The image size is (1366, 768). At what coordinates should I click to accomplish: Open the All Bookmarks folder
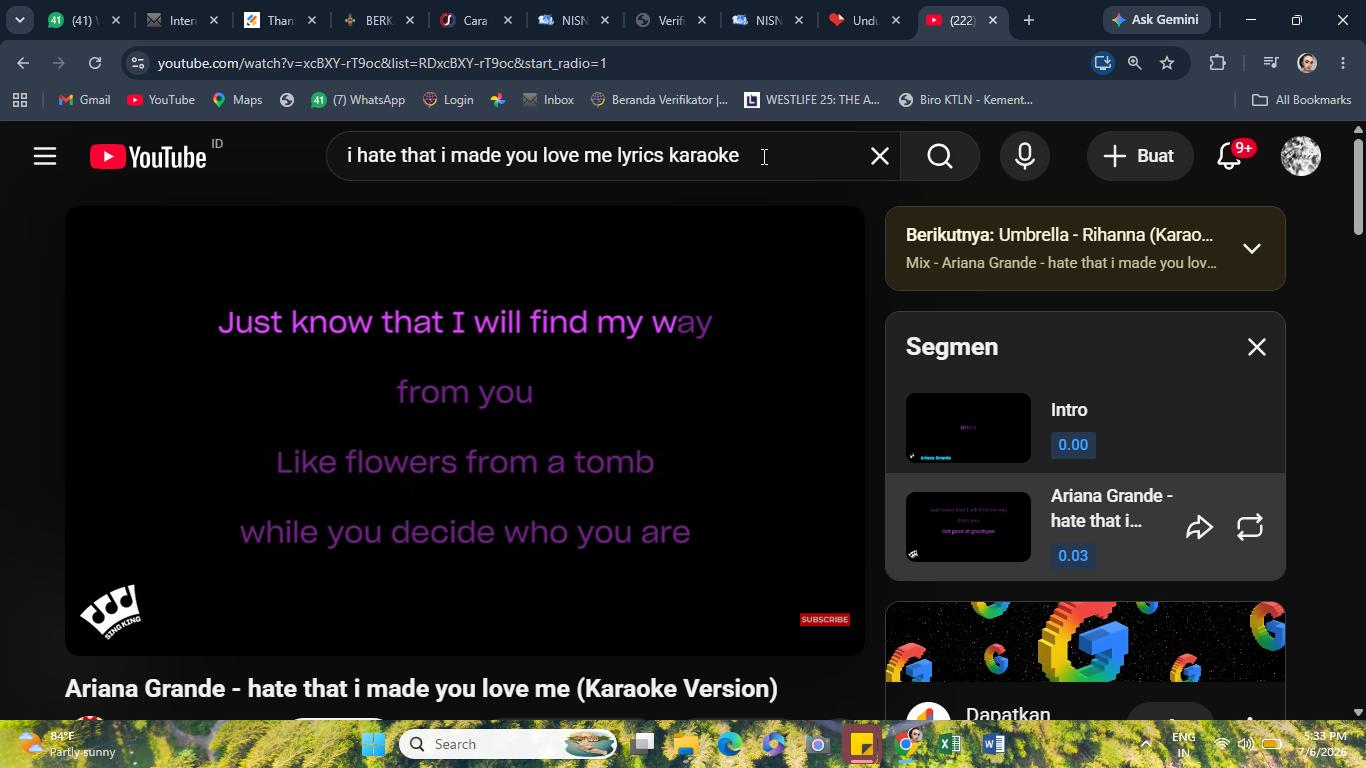point(1302,100)
